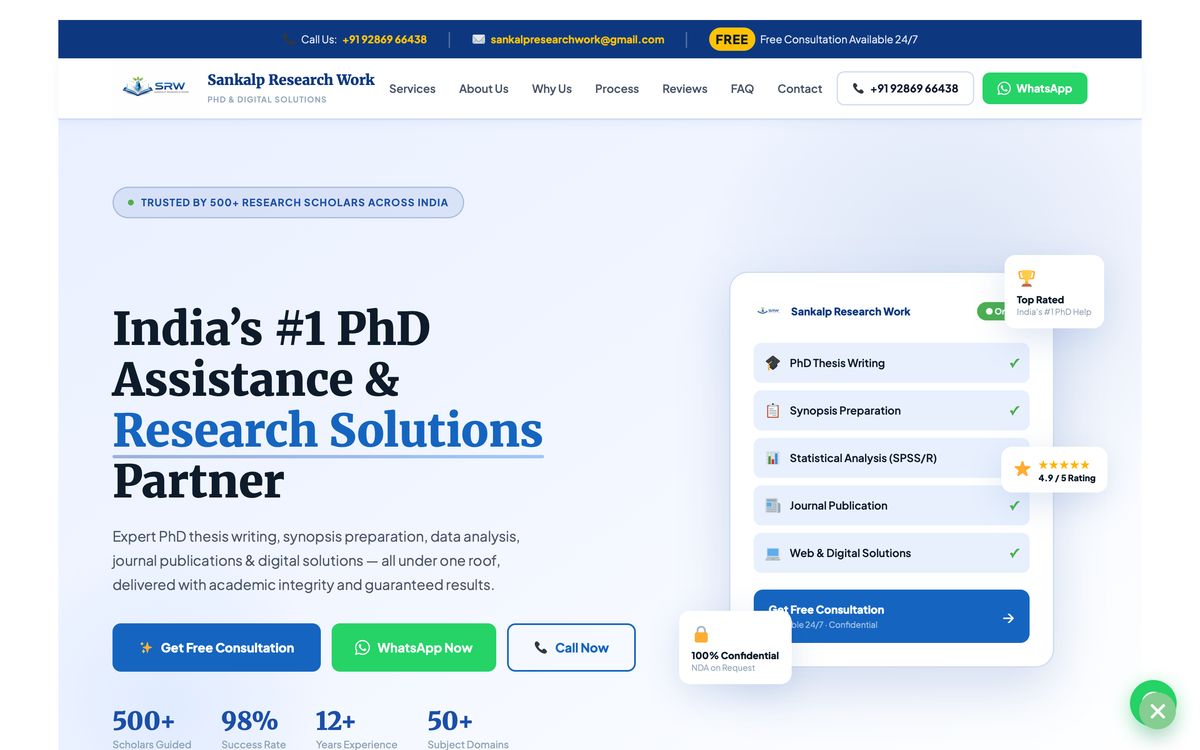Click the envelope icon in top bar
Screen dimensions: 1200x750
478,40
